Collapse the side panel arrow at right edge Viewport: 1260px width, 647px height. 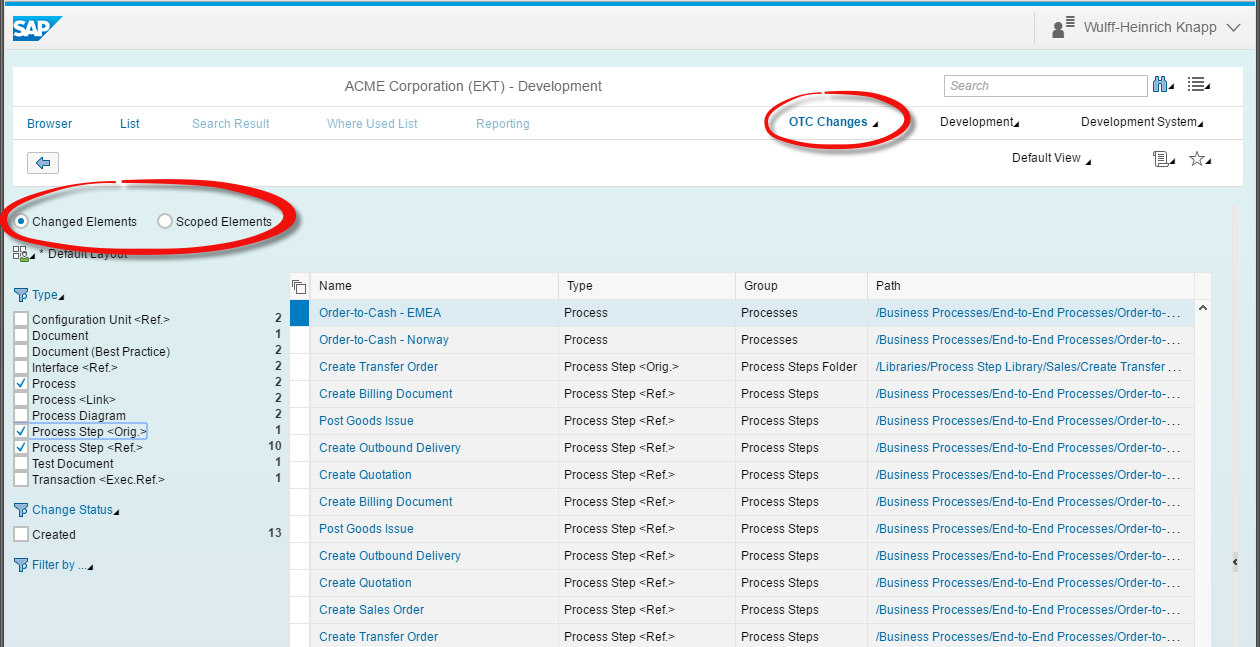click(1235, 561)
